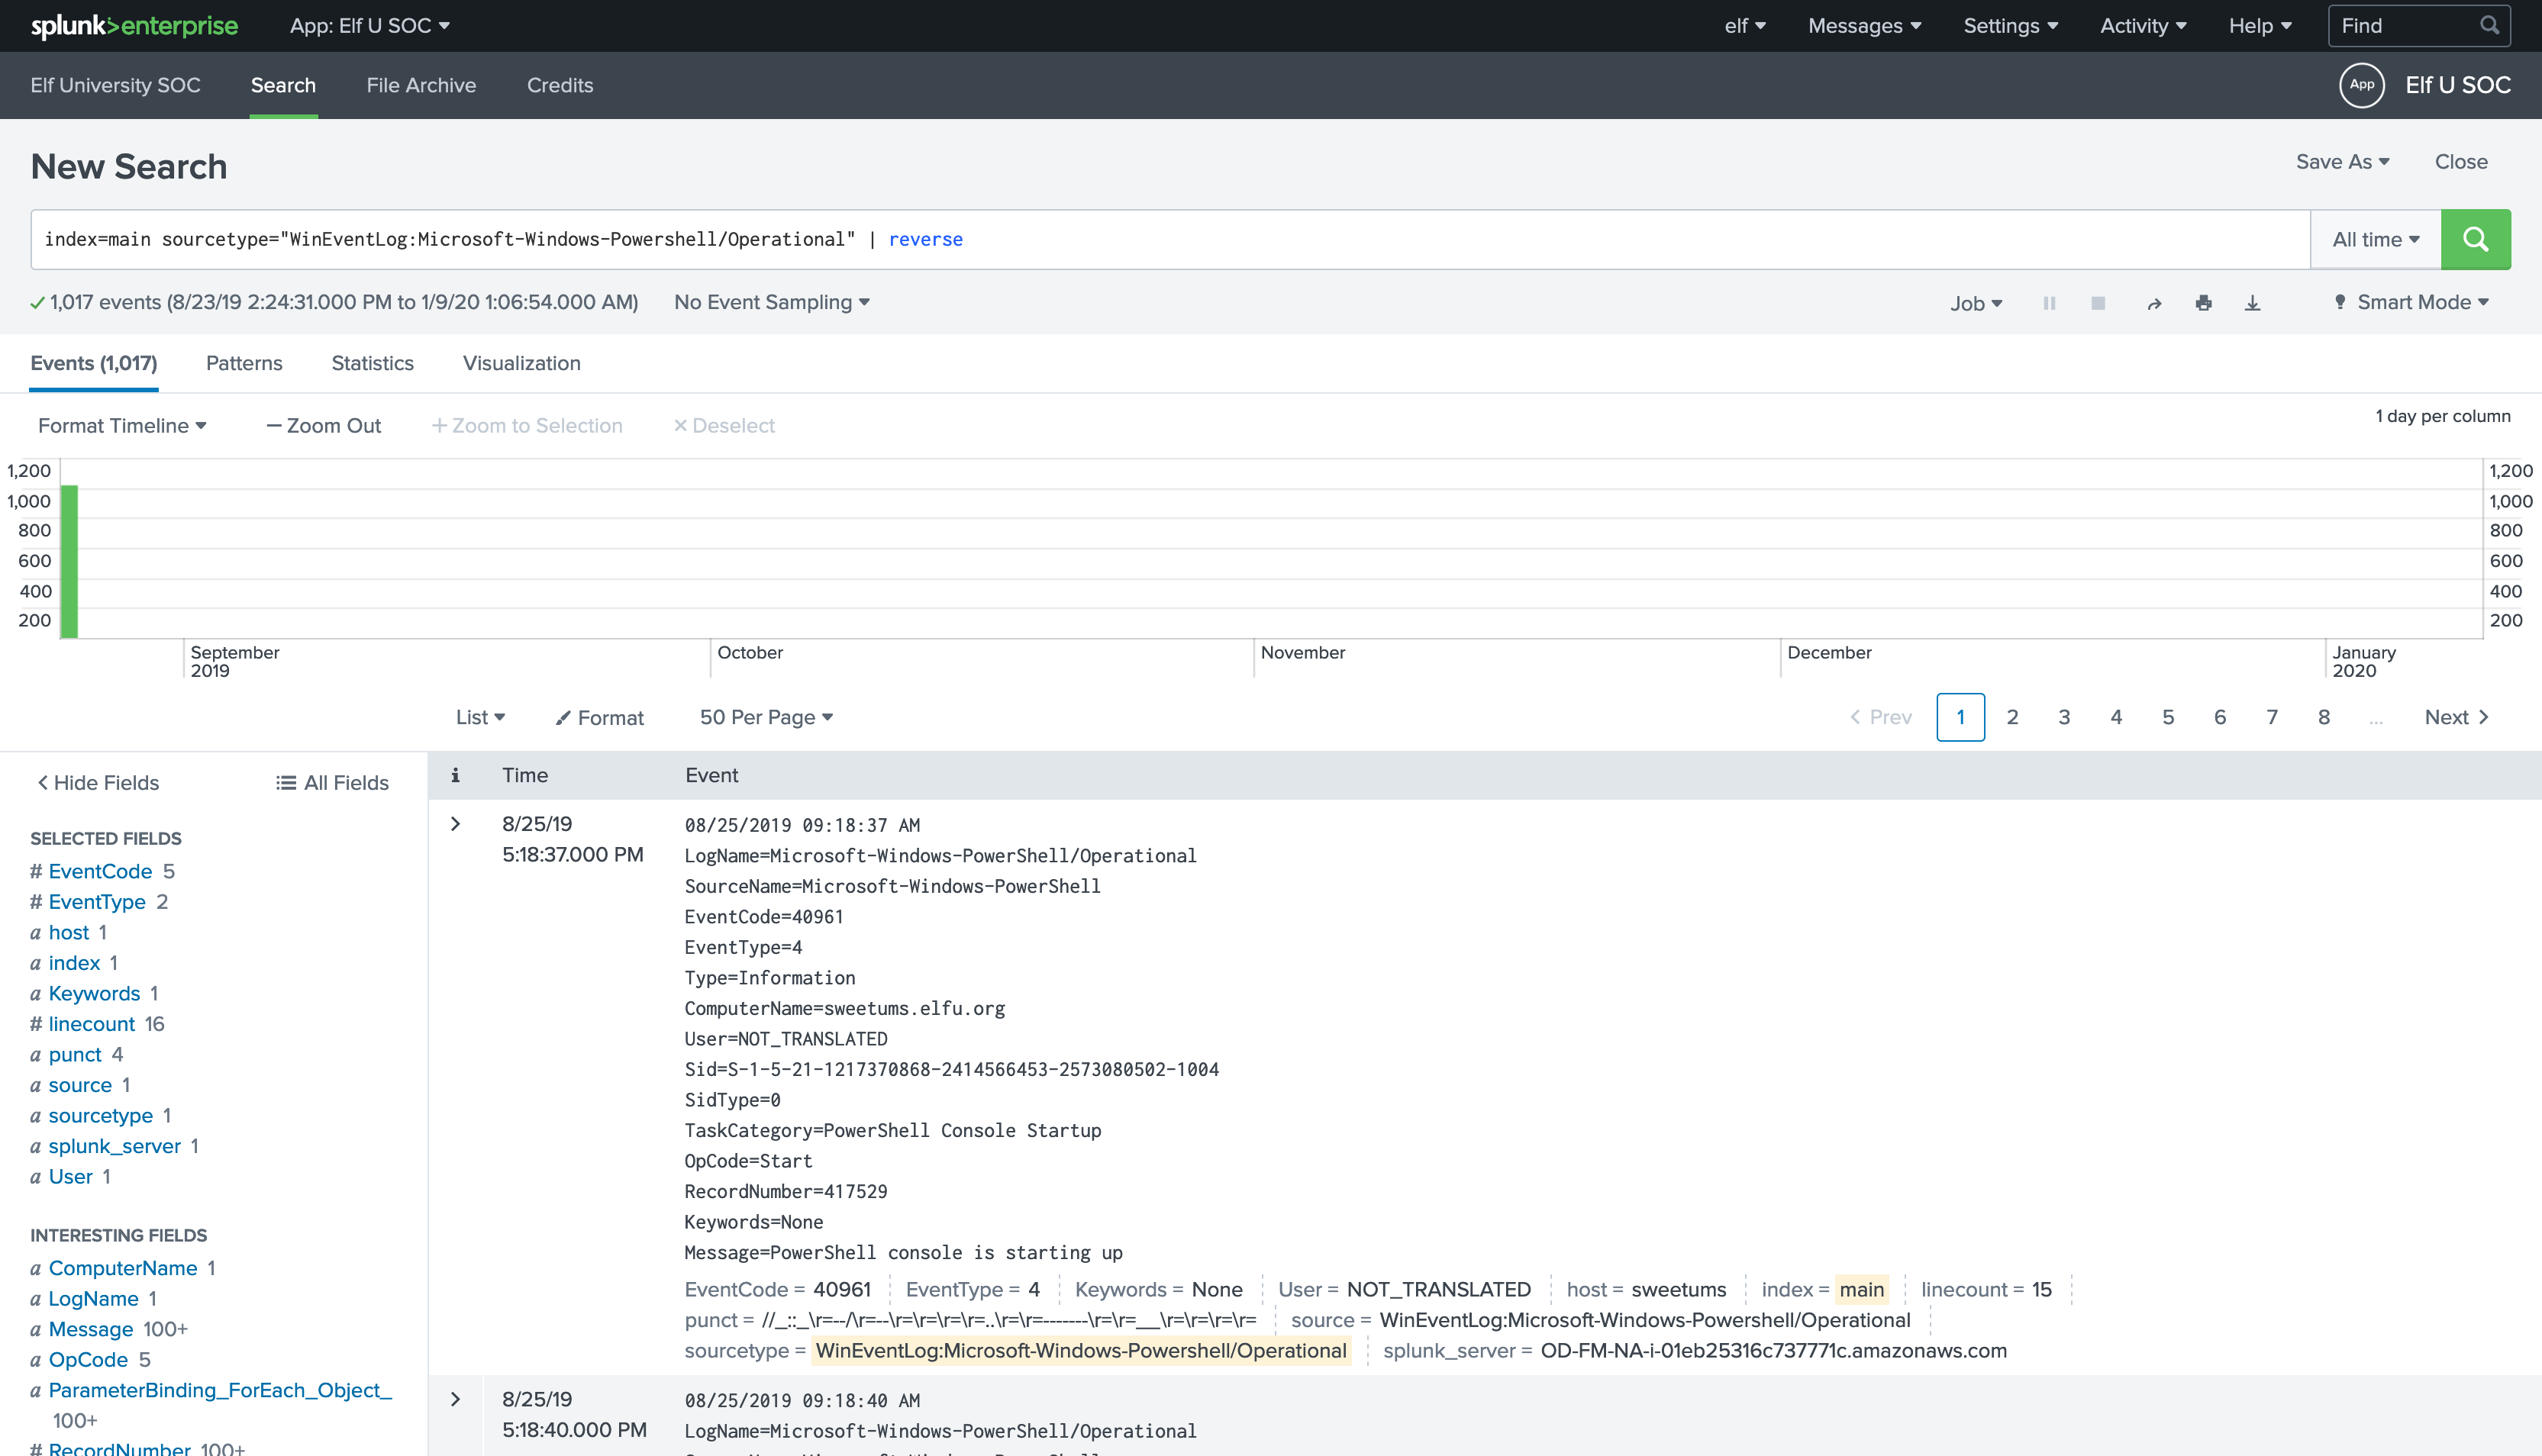The image size is (2542, 1456).
Task: Click the Time column header
Action: pyautogui.click(x=525, y=775)
